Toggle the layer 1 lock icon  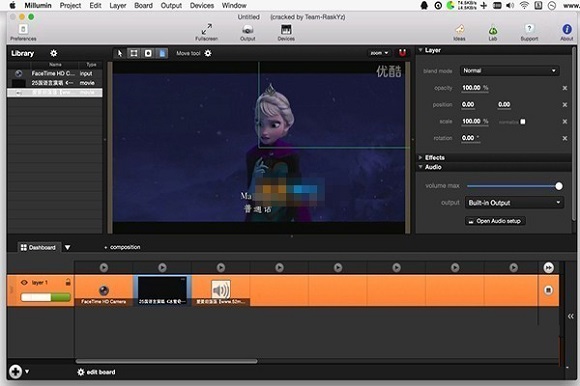click(68, 282)
